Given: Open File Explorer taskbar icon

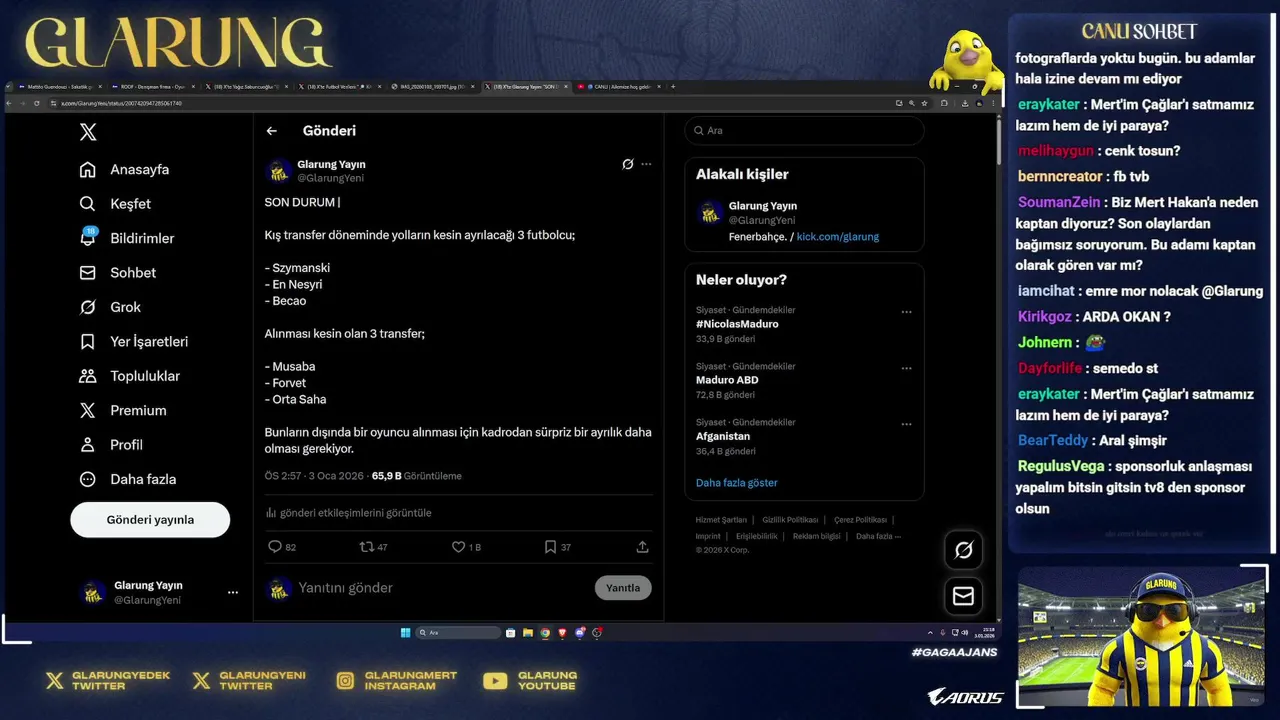Looking at the screenshot, I should (528, 632).
